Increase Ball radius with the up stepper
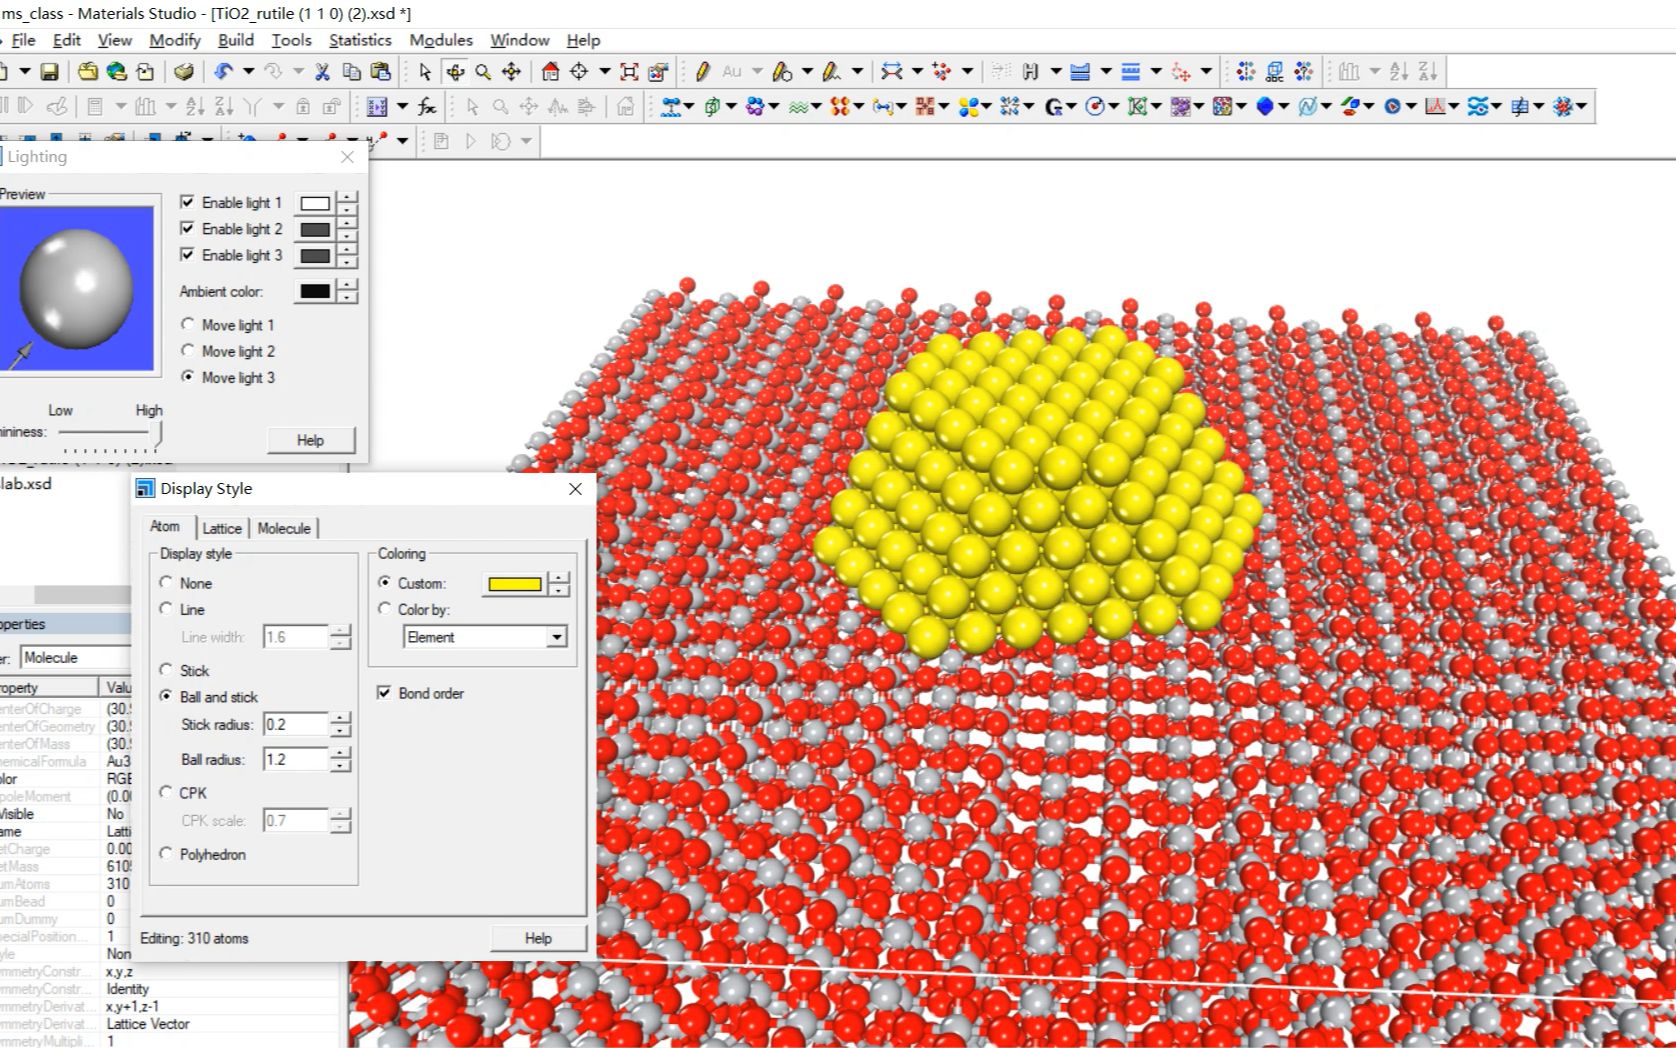This screenshot has height=1048, width=1676. tap(340, 753)
